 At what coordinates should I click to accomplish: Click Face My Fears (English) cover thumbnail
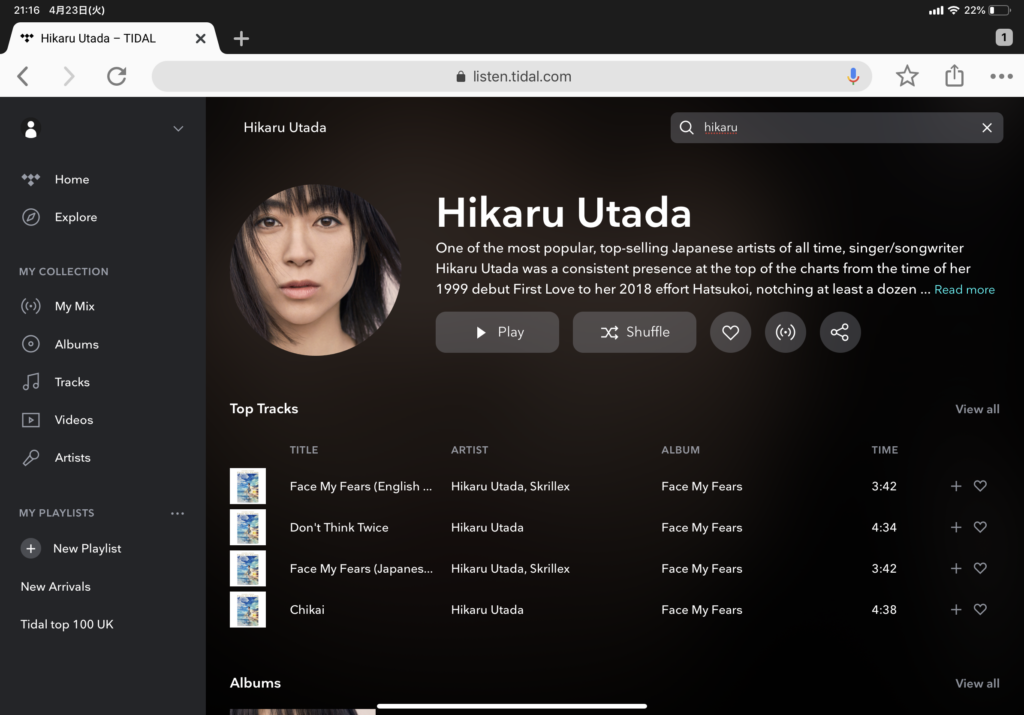(248, 486)
